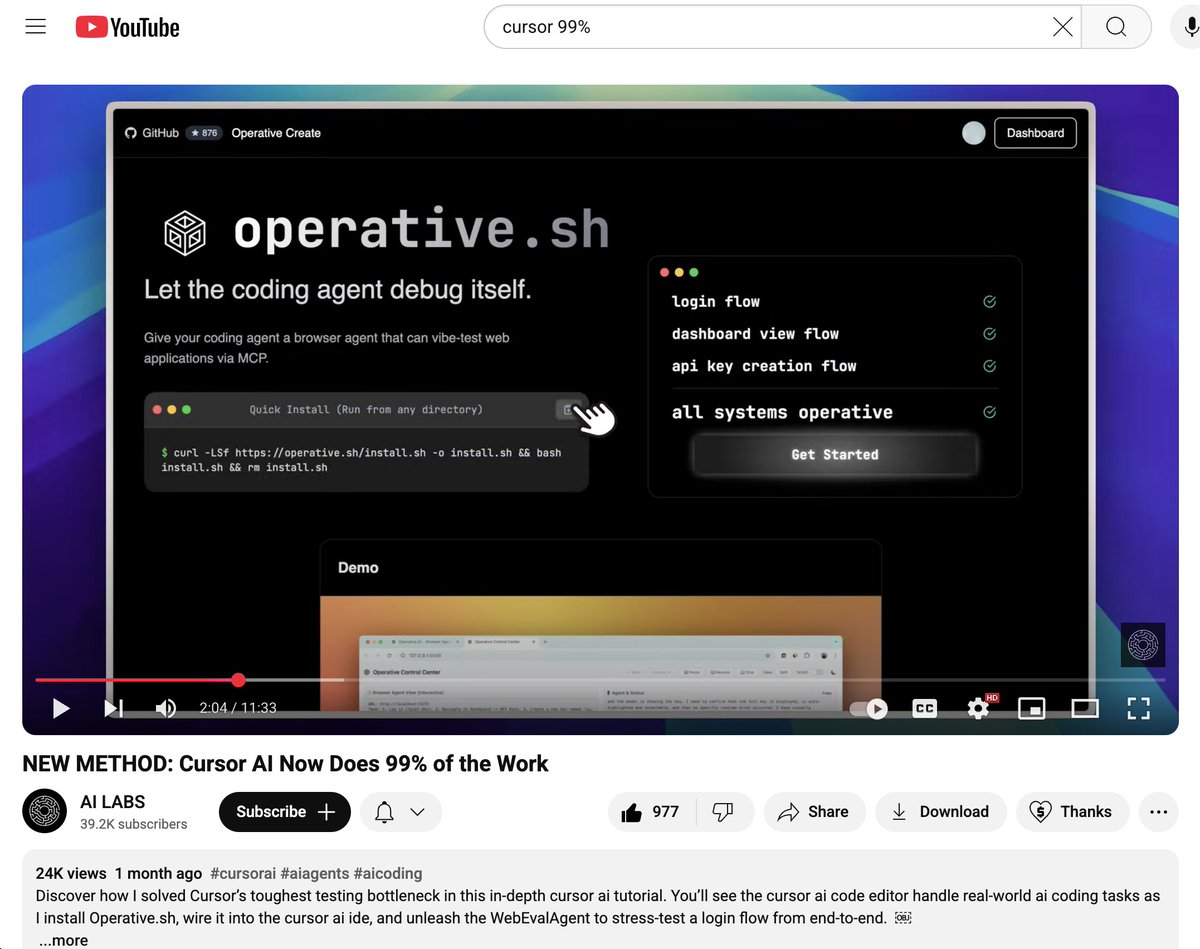Click the 'dashboard view flow' row
This screenshot has height=949, width=1200.
(x=834, y=334)
